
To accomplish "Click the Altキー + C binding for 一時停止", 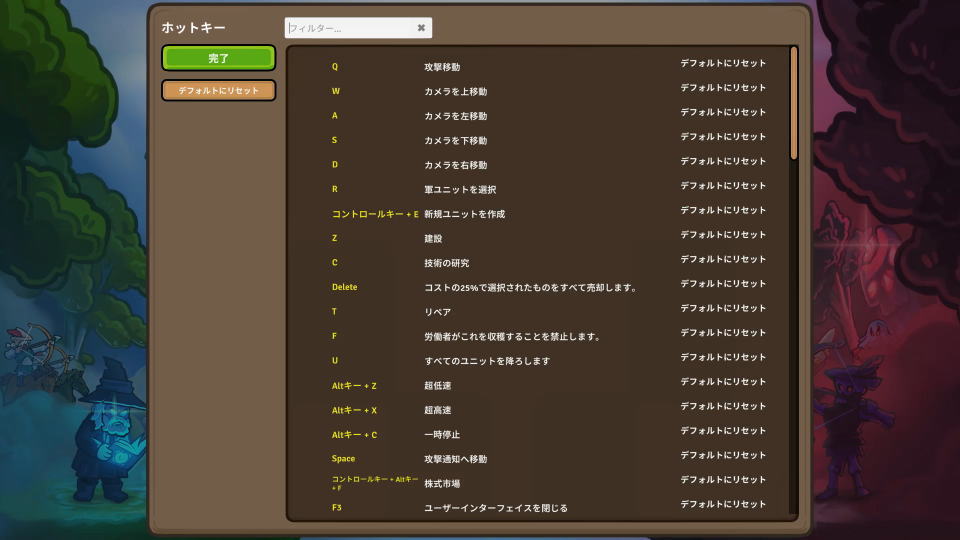I will tap(354, 435).
